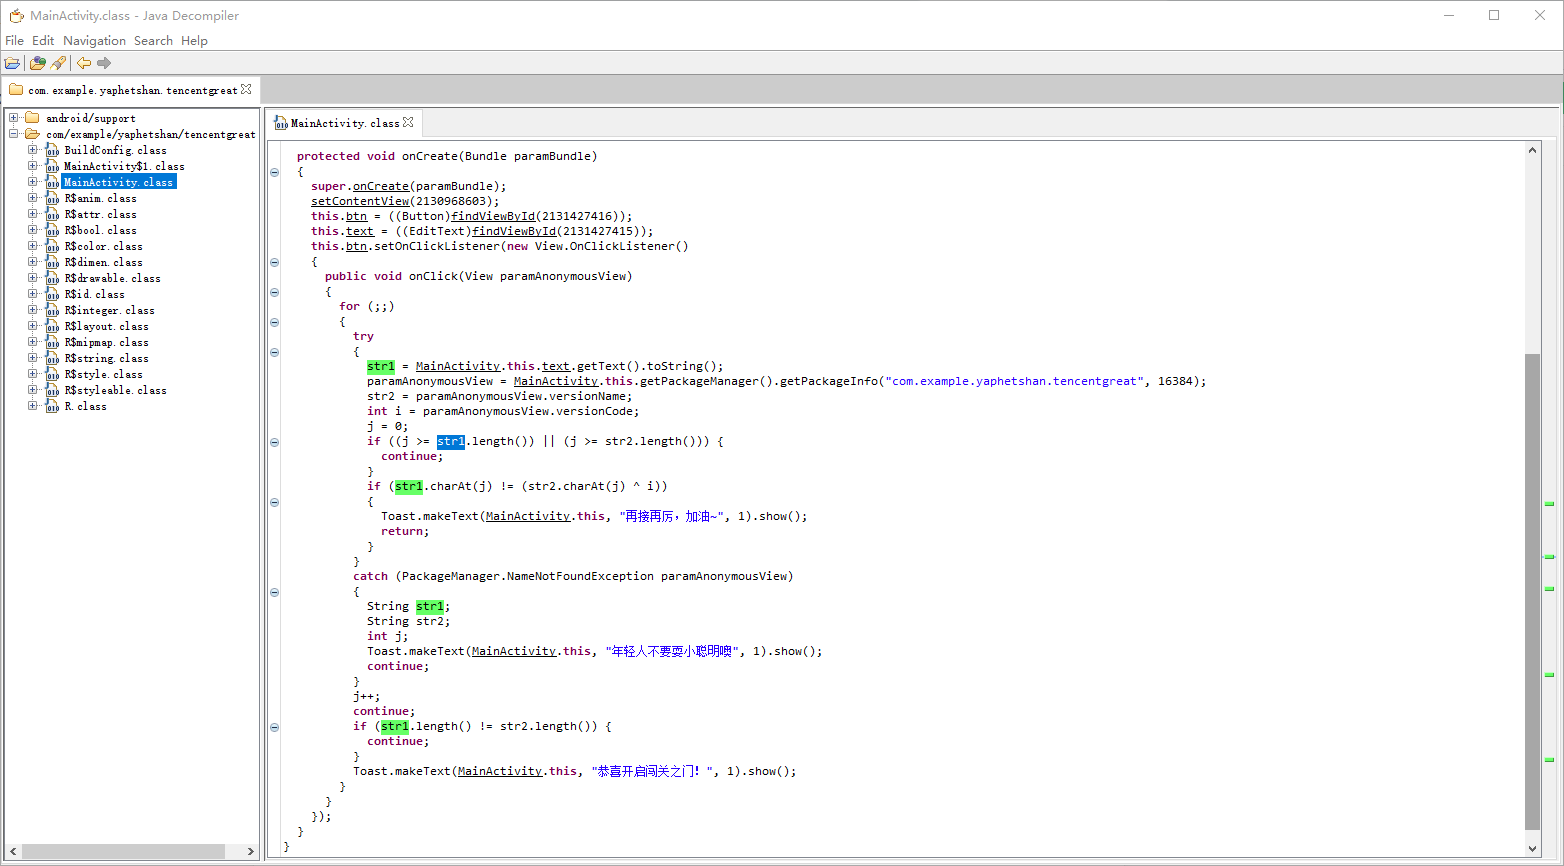Click the code view scroll up arrow

click(1533, 150)
